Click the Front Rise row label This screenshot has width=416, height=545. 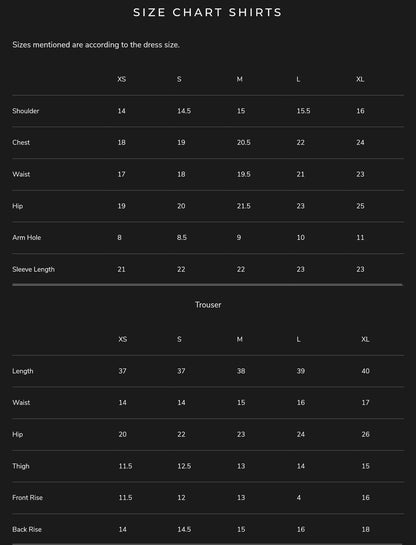tap(27, 498)
